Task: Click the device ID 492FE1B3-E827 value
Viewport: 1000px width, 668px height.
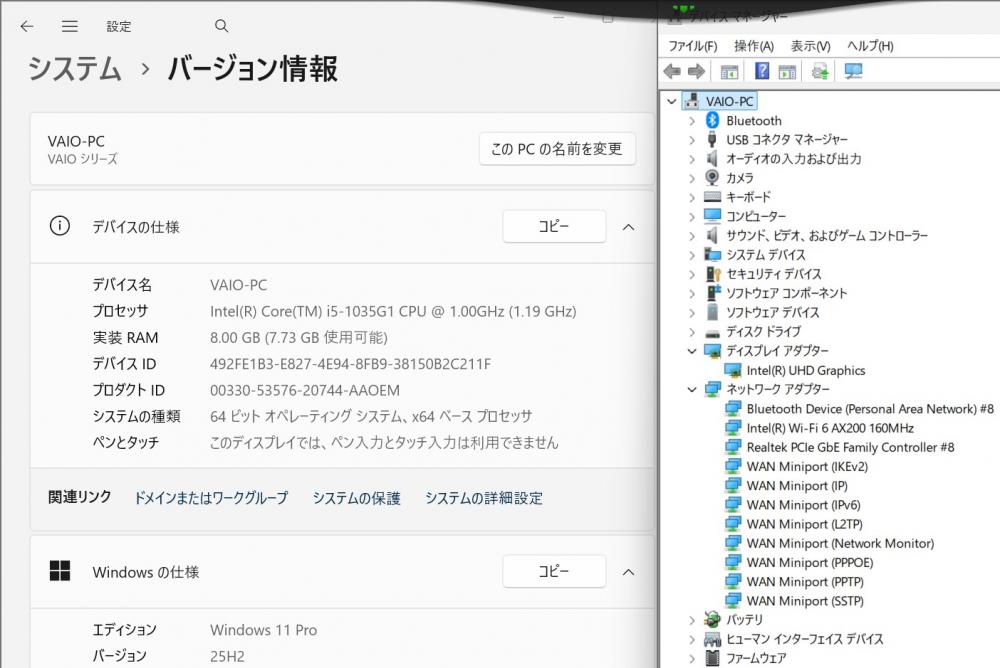Action: coord(350,364)
